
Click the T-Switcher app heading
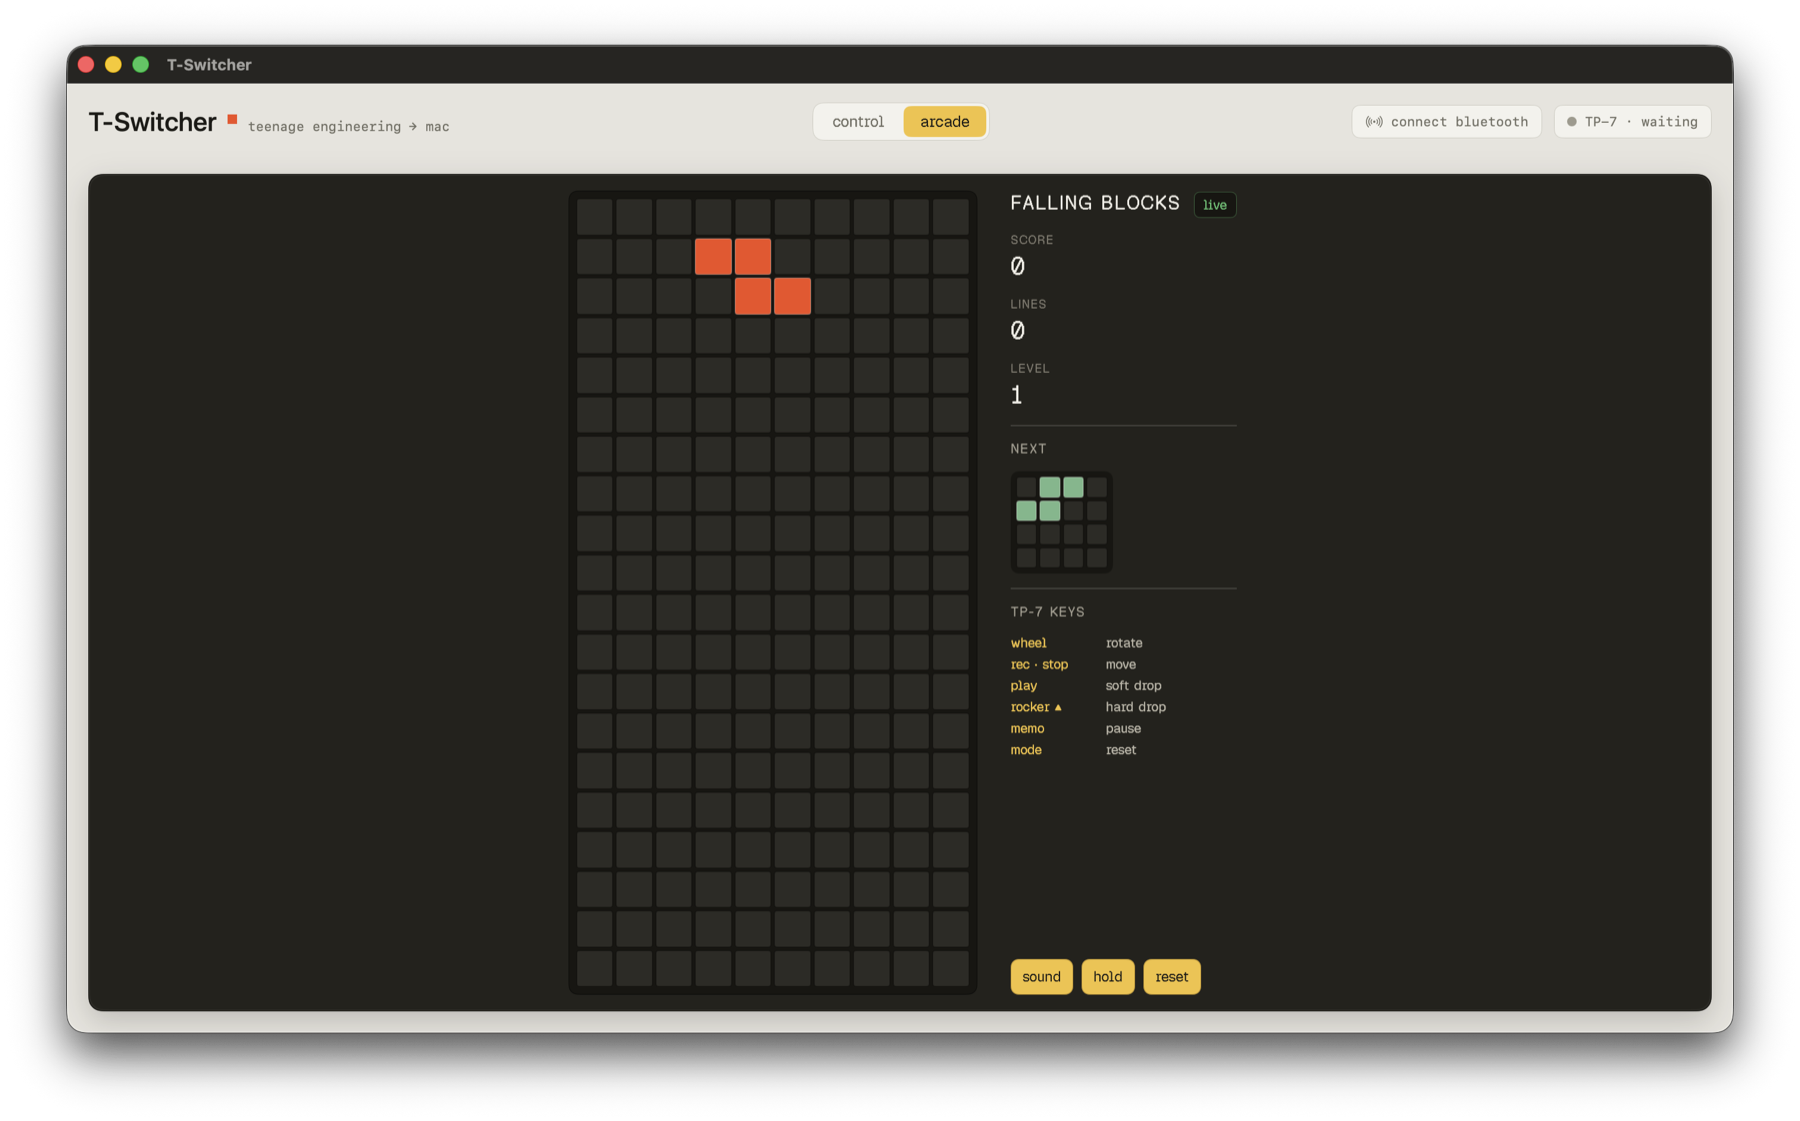pos(152,122)
